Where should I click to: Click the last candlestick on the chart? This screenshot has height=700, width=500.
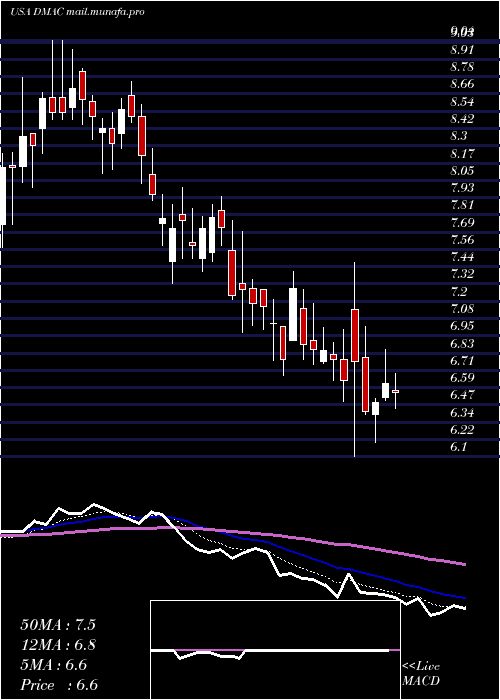point(395,391)
